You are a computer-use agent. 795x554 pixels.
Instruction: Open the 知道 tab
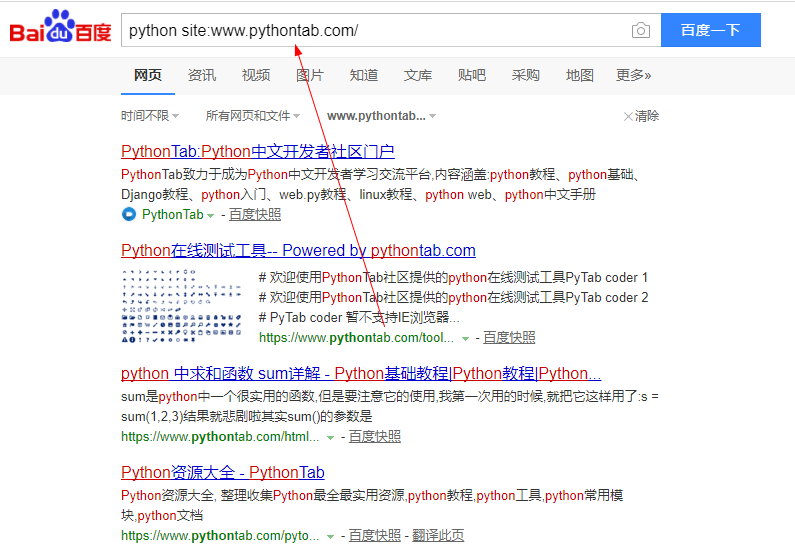(x=364, y=76)
